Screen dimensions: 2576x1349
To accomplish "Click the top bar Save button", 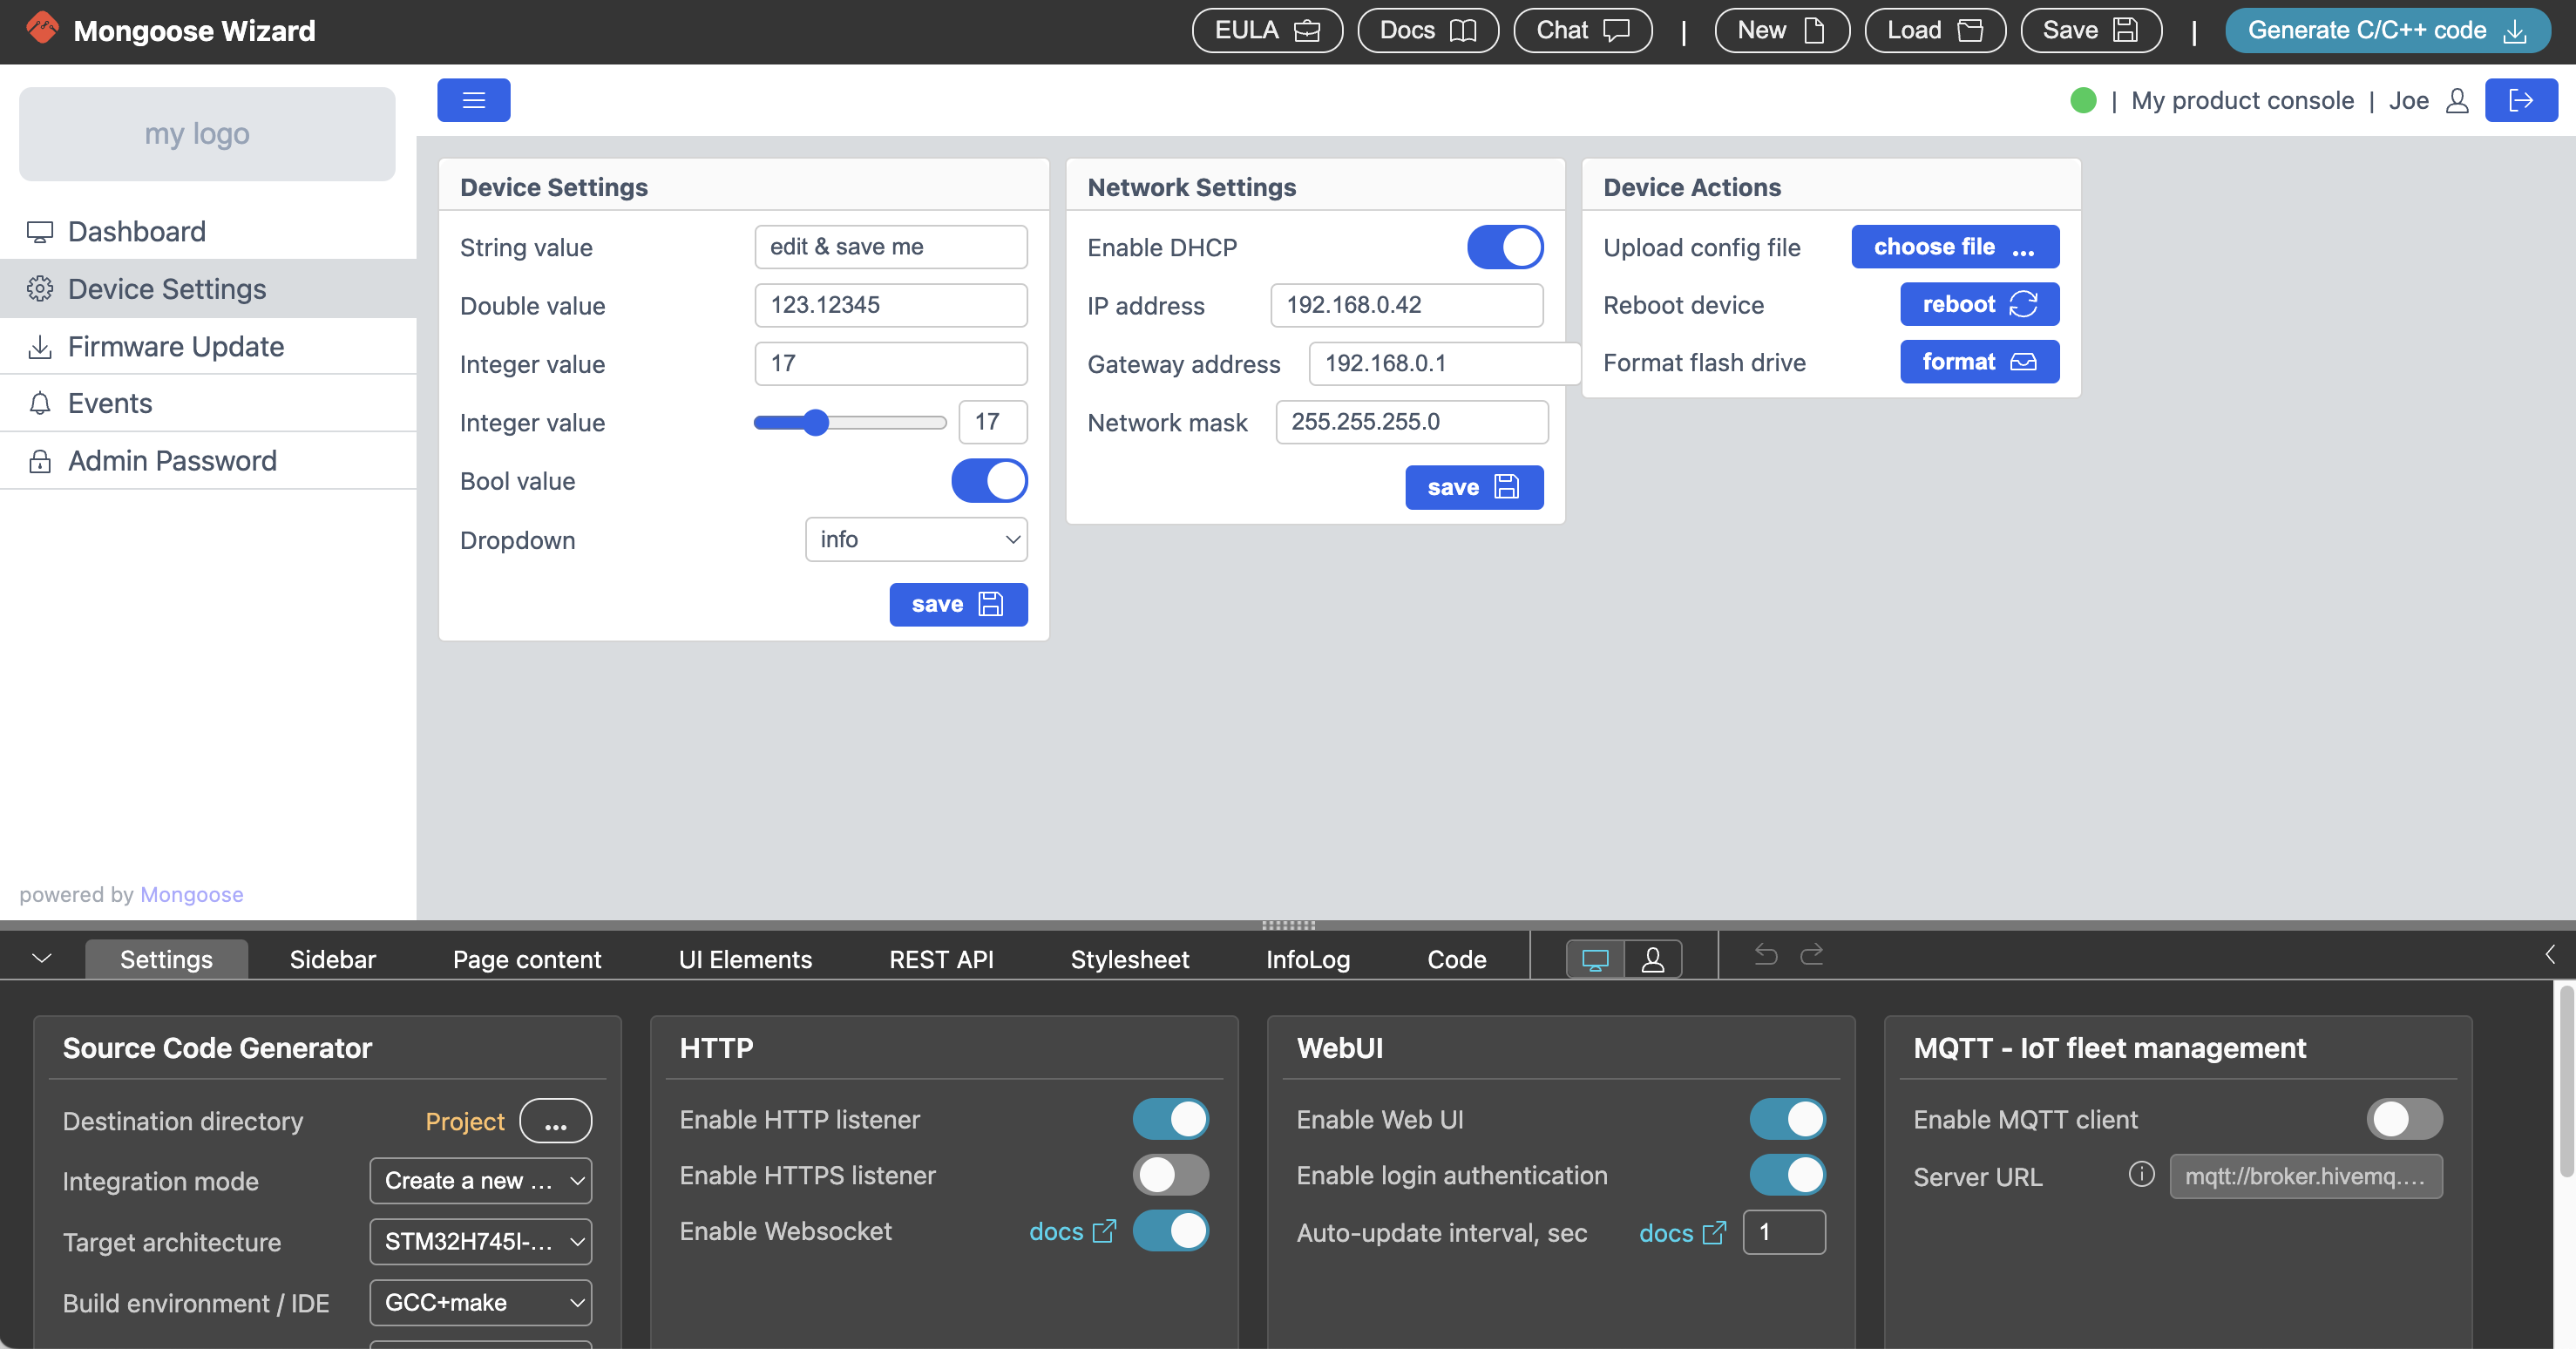I will pos(2090,30).
